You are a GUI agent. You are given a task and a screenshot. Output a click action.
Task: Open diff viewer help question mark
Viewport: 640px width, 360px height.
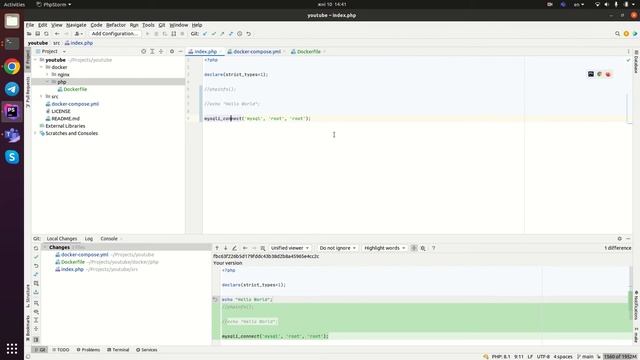click(433, 248)
